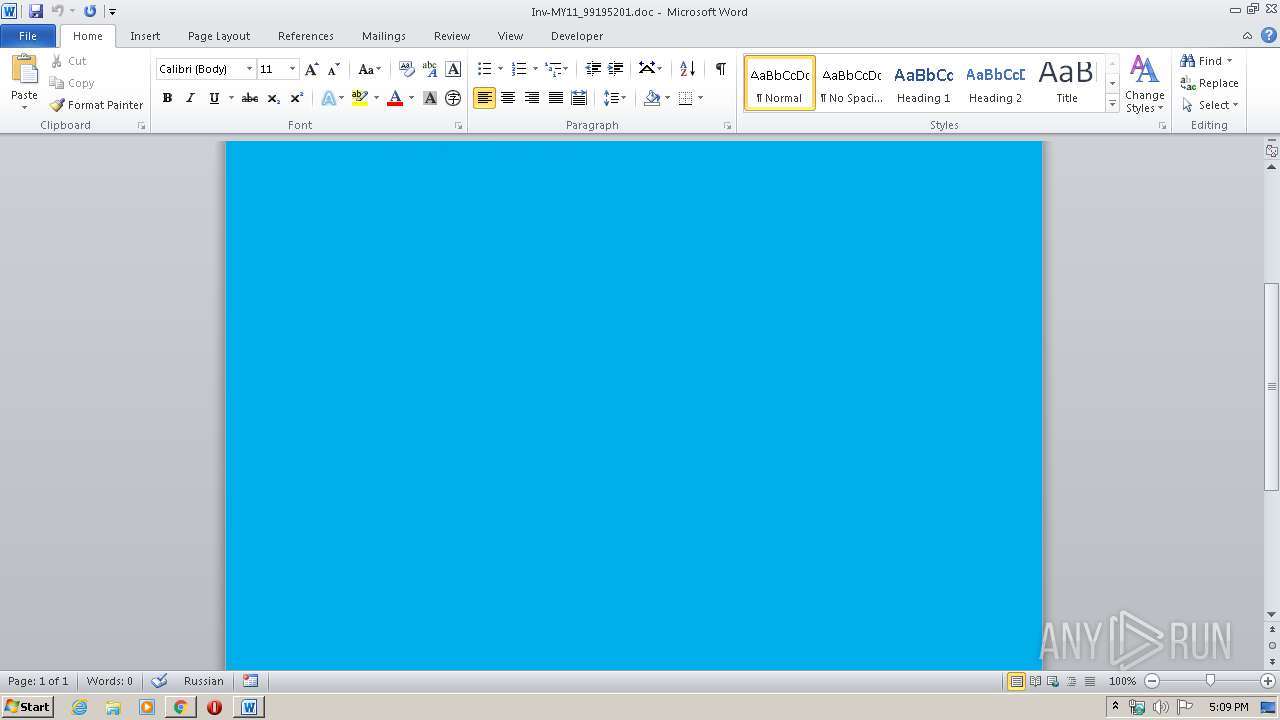This screenshot has height=720, width=1280.
Task: Click Shrink Font icon
Action: [x=334, y=69]
